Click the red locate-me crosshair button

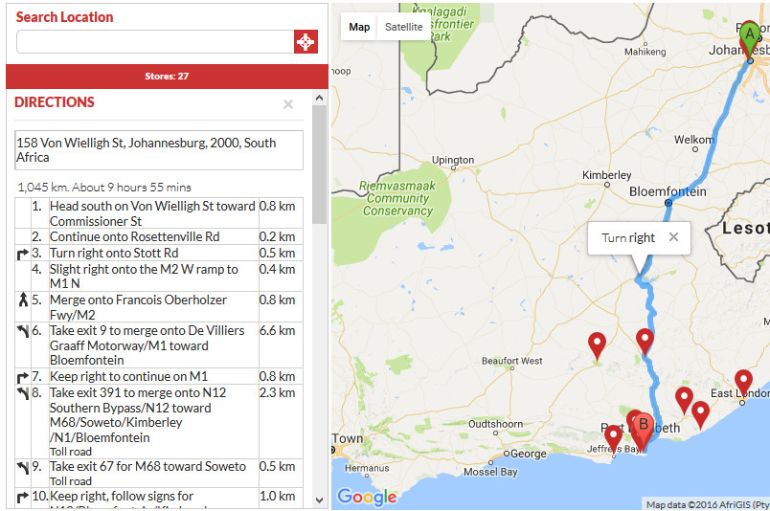[x=305, y=42]
